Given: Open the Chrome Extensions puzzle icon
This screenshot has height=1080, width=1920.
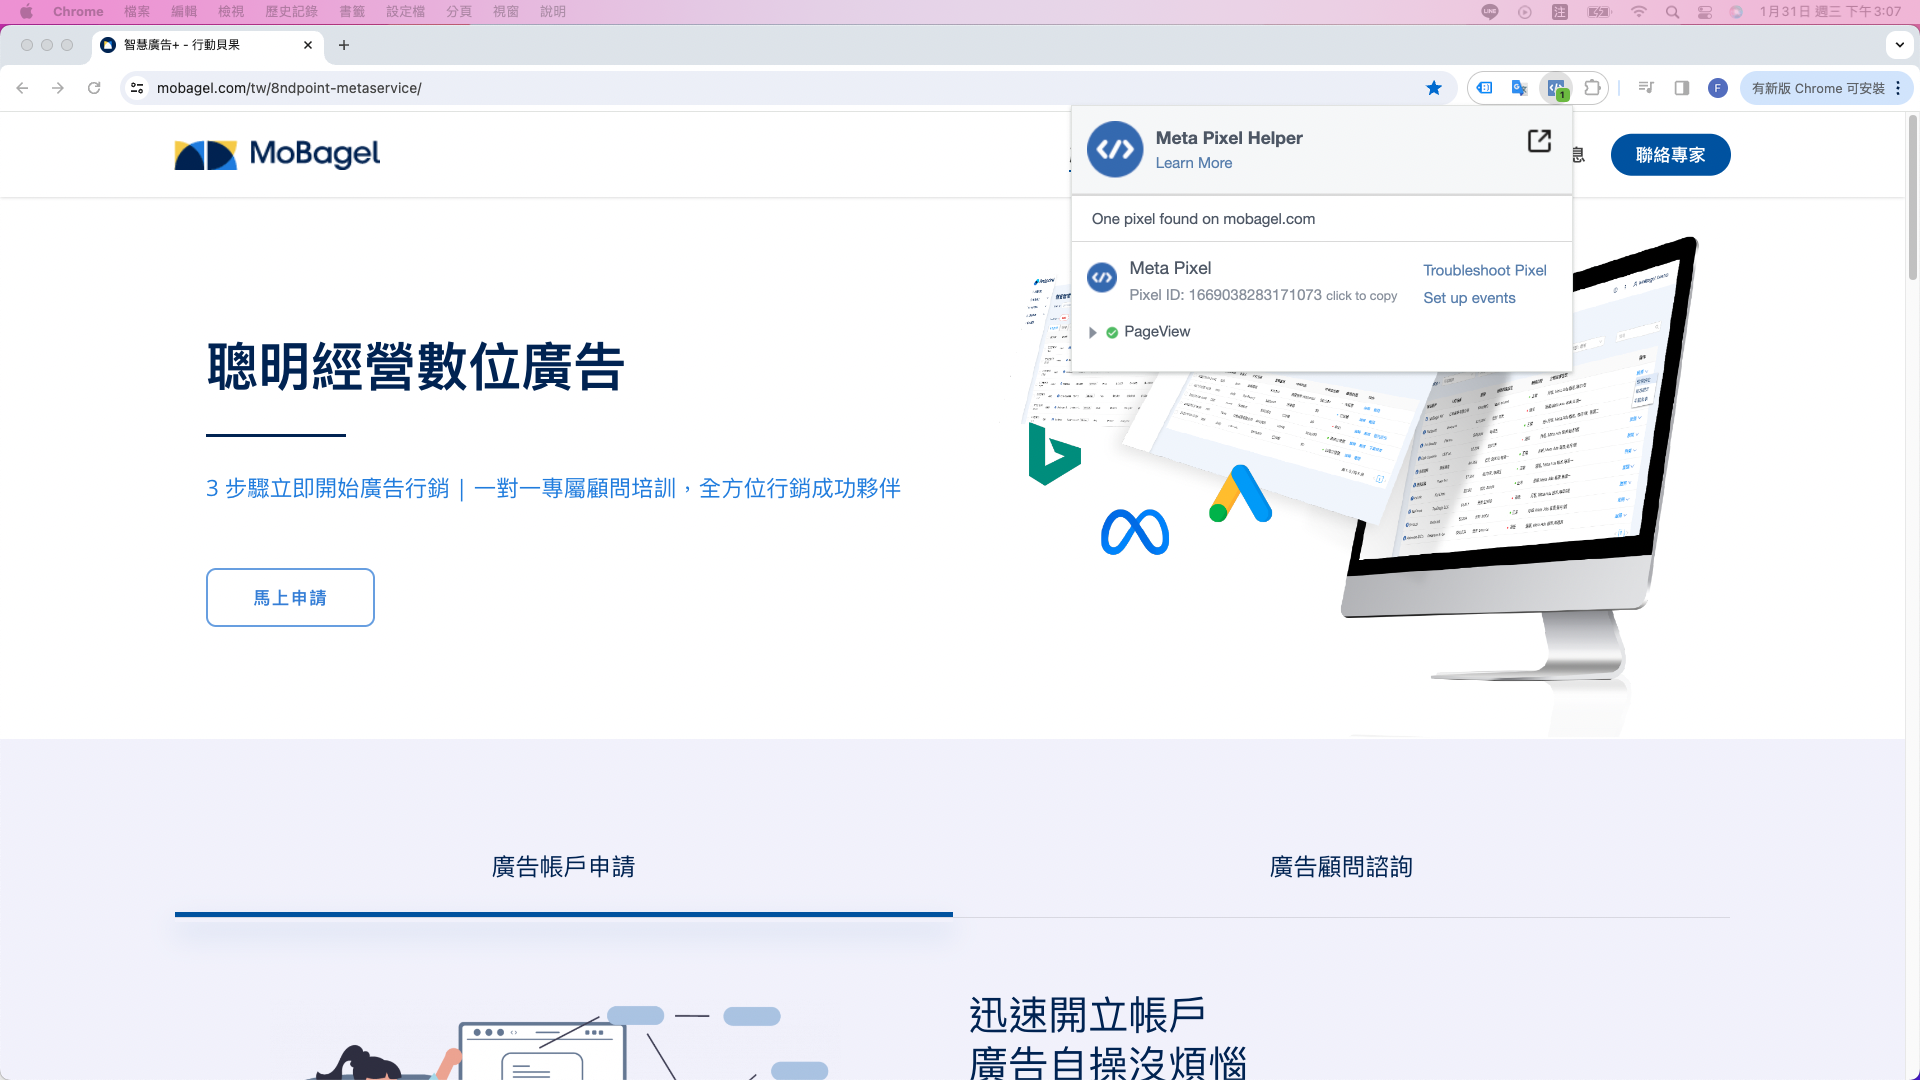Looking at the screenshot, I should (x=1593, y=88).
